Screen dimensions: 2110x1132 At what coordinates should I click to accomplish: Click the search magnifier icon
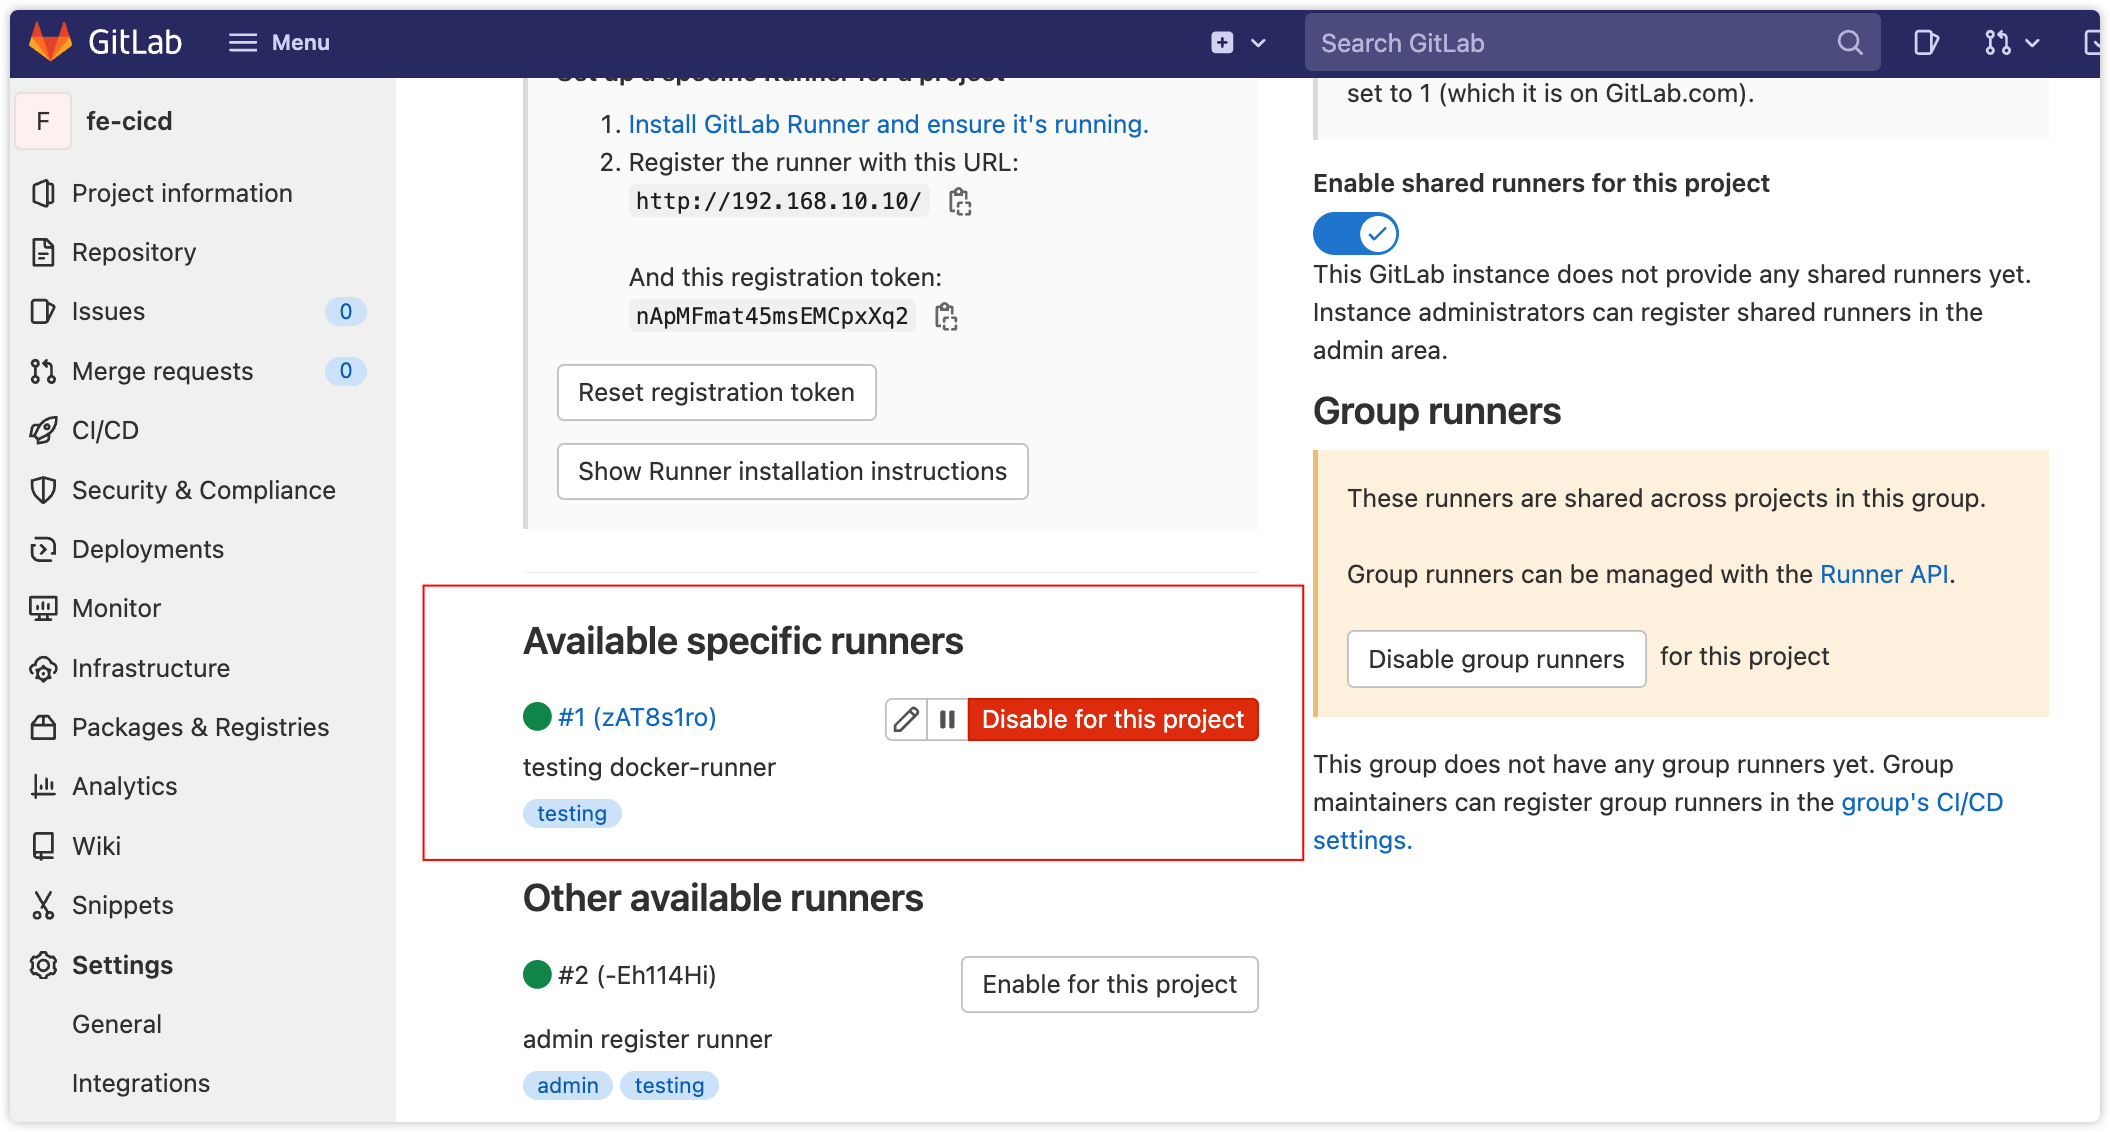(x=1850, y=42)
